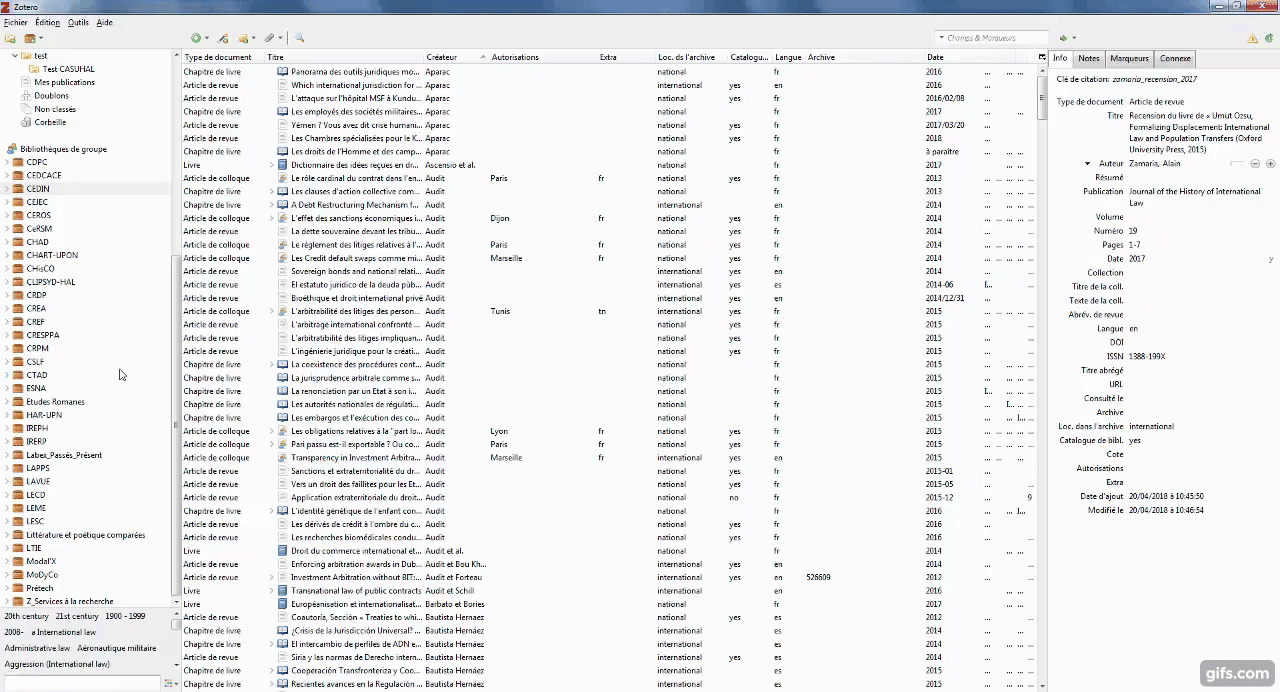Click the New Collection folder icon

10,38
